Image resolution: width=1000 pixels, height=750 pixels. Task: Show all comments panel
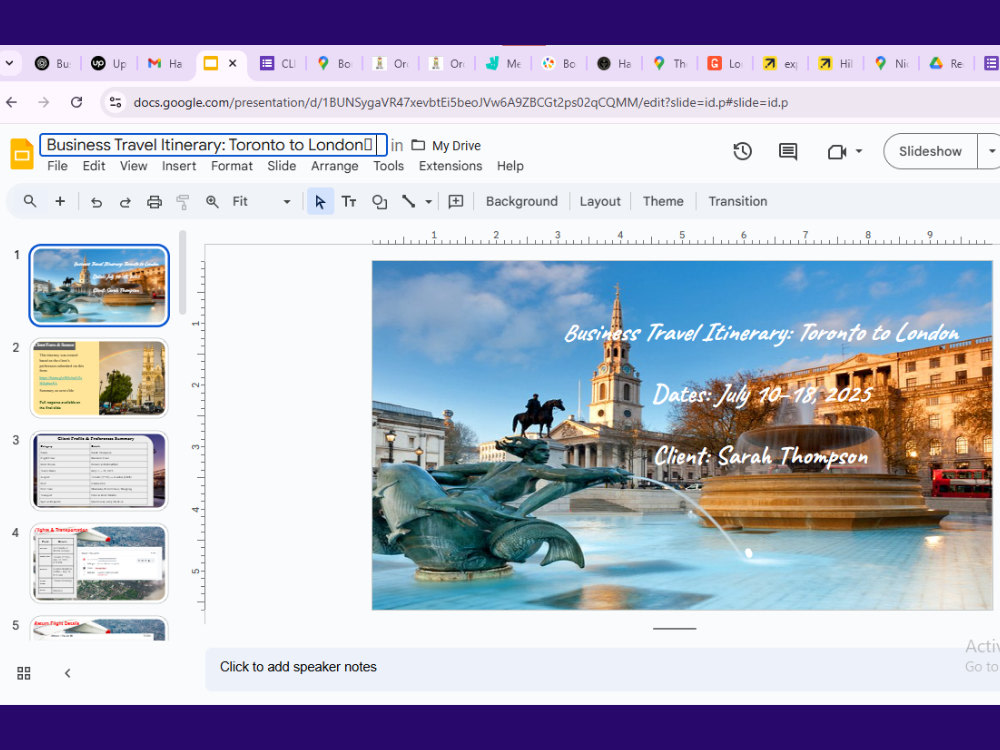(788, 151)
